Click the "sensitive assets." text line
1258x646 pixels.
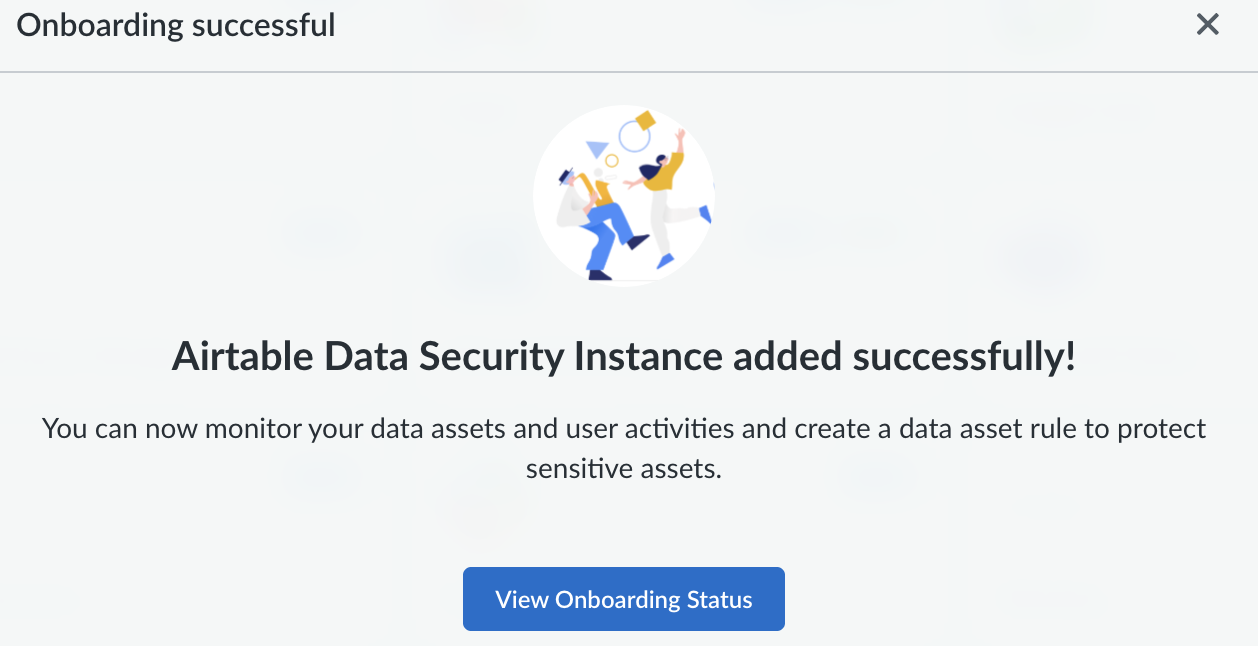[623, 469]
